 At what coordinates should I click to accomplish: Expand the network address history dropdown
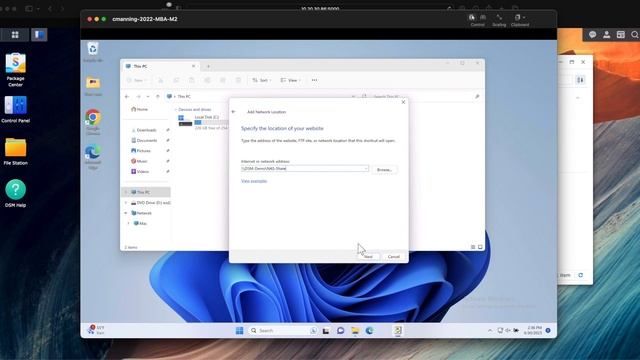[366, 169]
